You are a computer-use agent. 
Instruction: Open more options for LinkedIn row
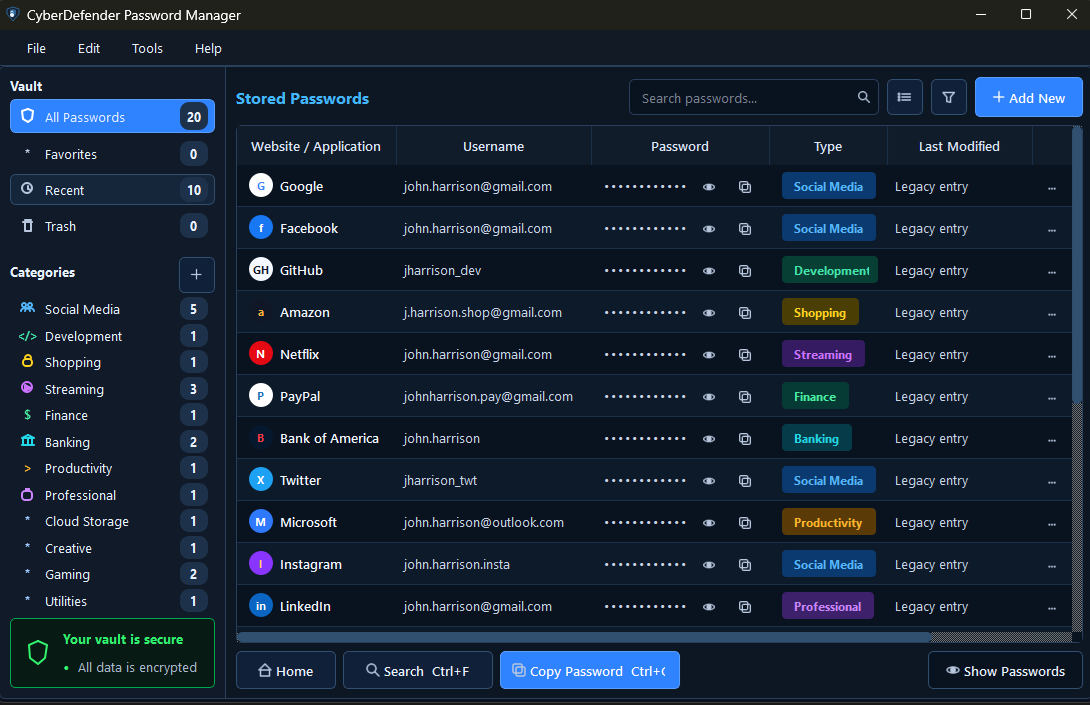1052,608
